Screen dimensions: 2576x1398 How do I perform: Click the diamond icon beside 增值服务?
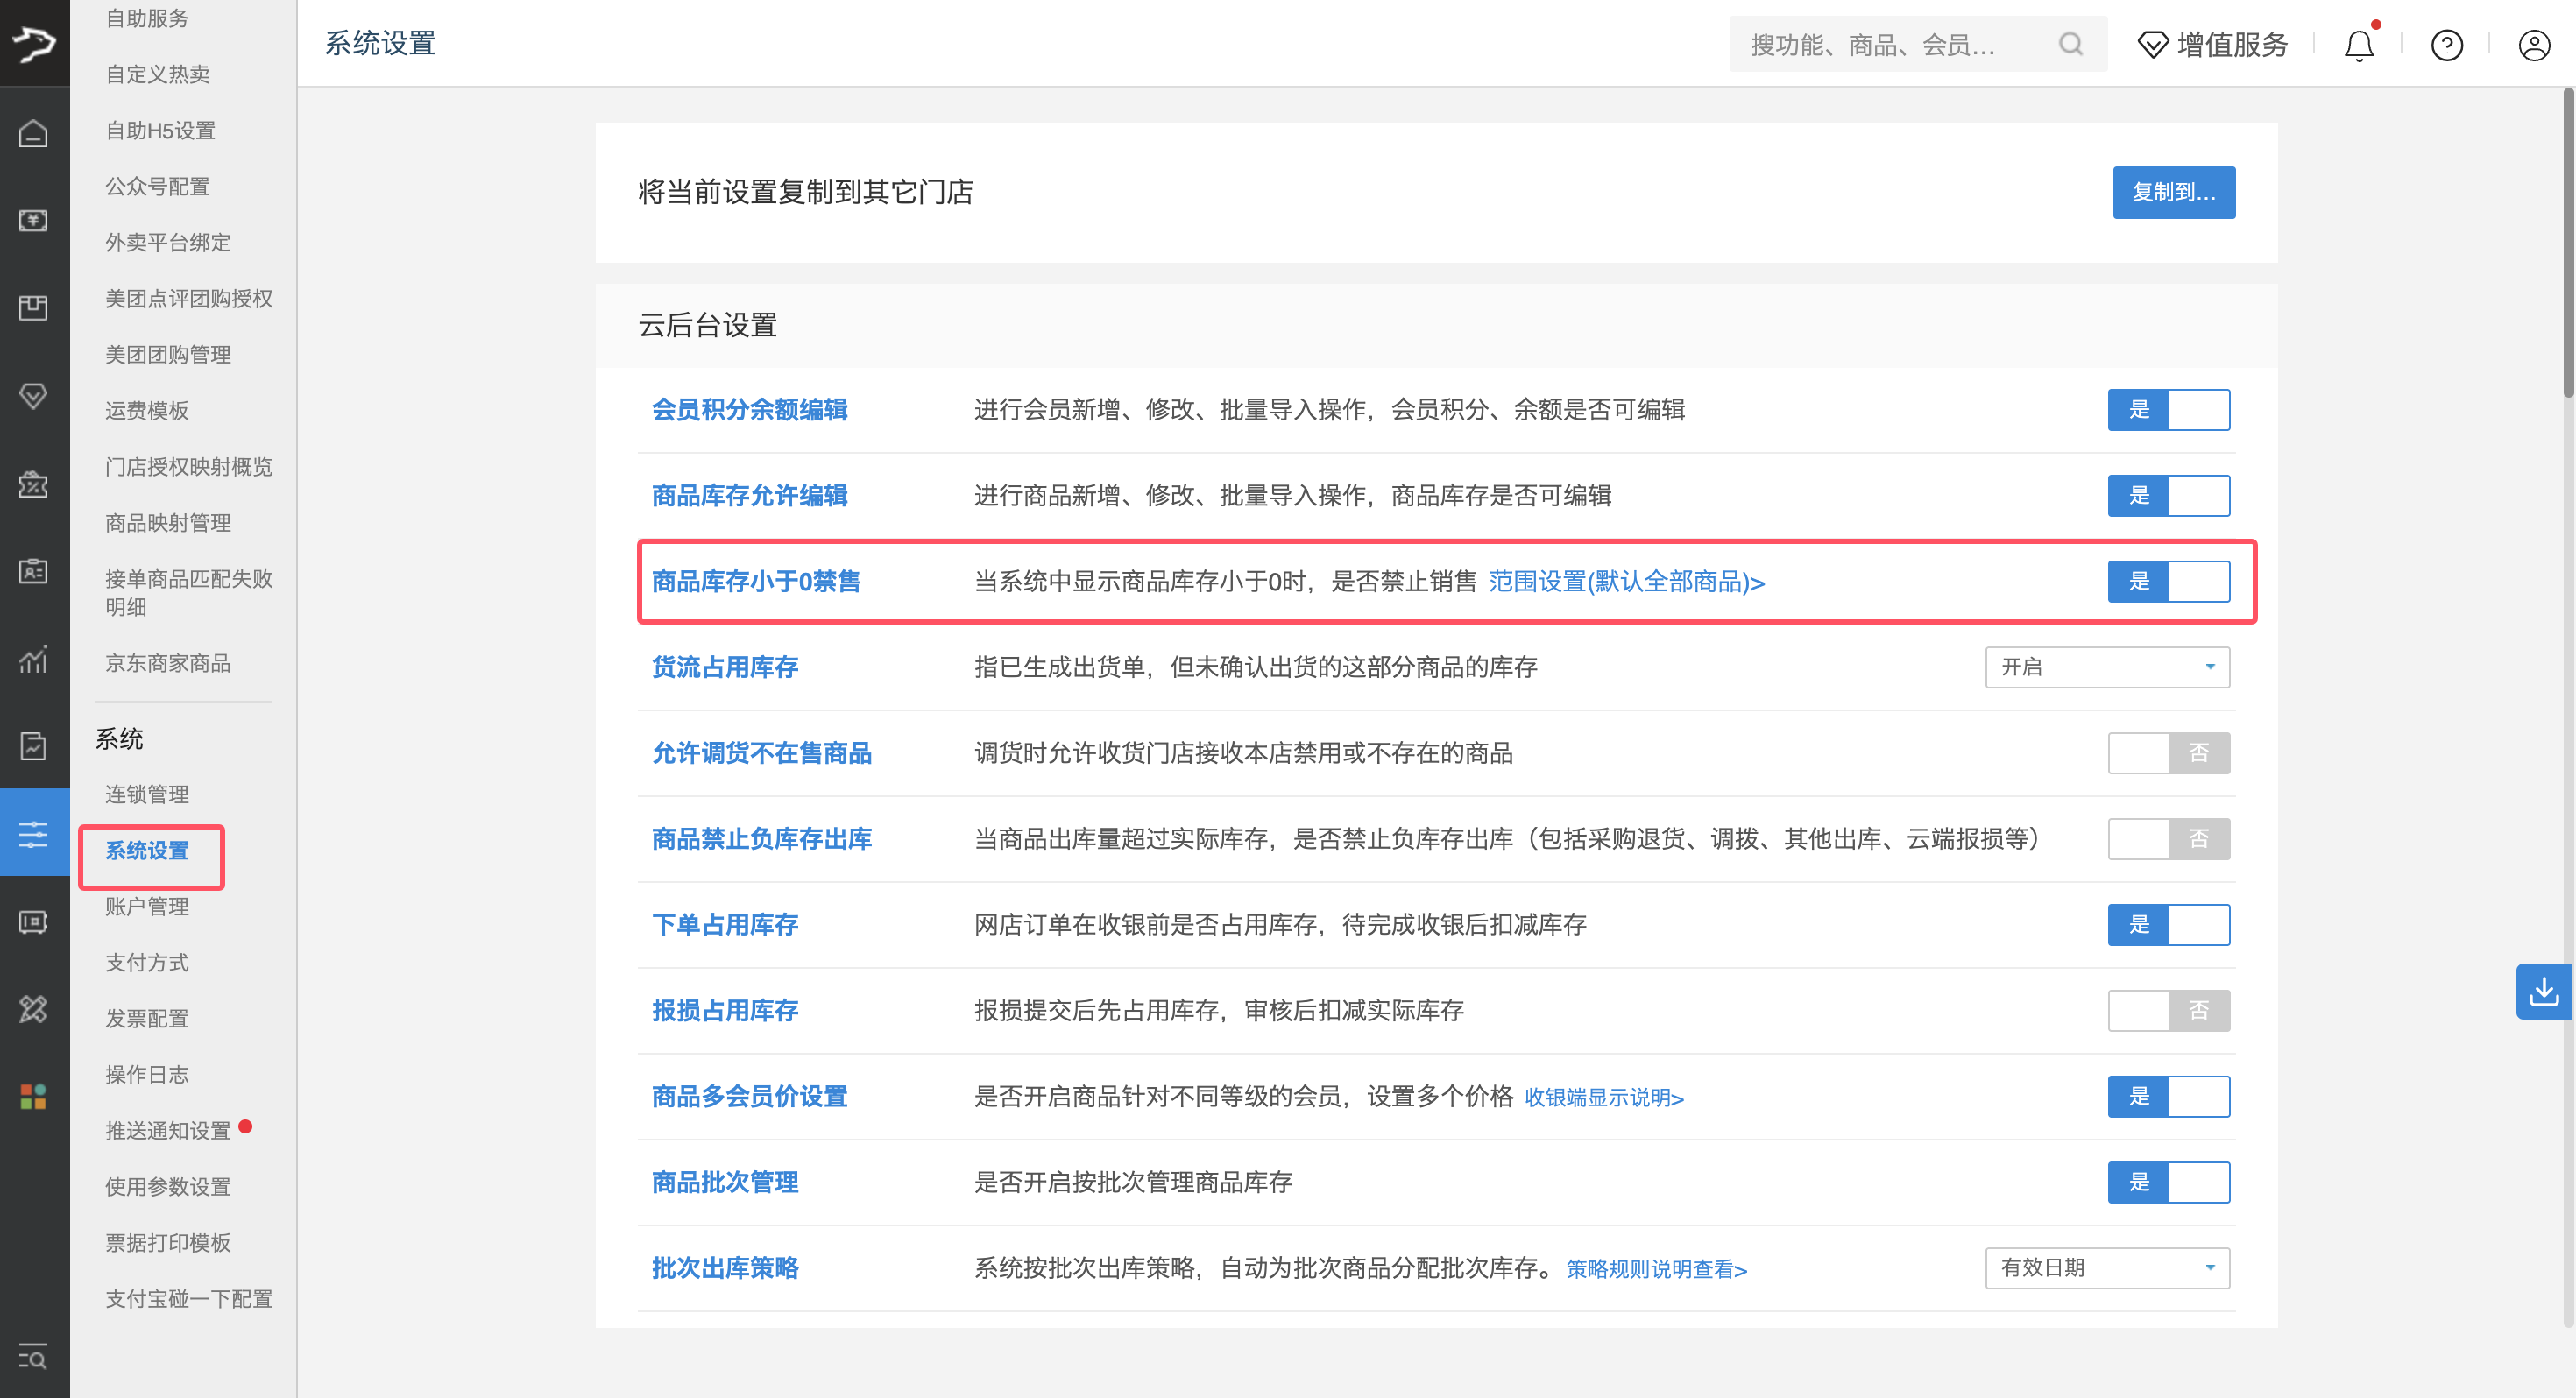pos(2152,45)
